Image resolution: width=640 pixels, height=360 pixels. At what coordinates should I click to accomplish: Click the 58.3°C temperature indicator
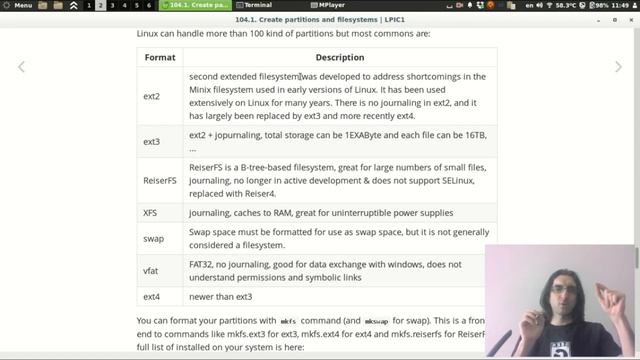tap(566, 5)
